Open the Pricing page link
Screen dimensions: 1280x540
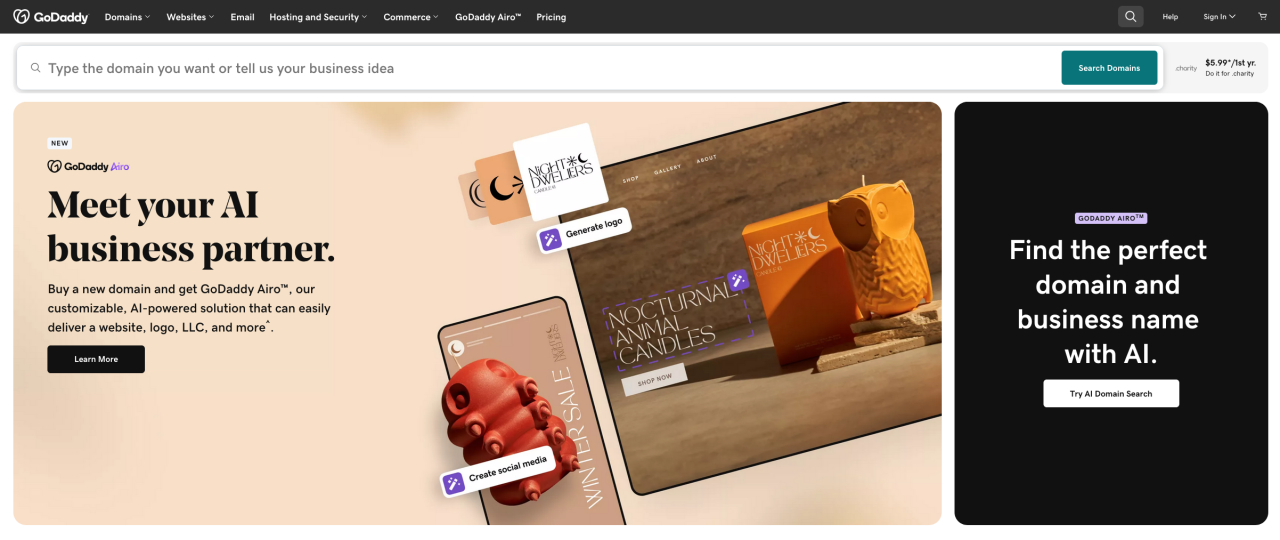pyautogui.click(x=551, y=17)
